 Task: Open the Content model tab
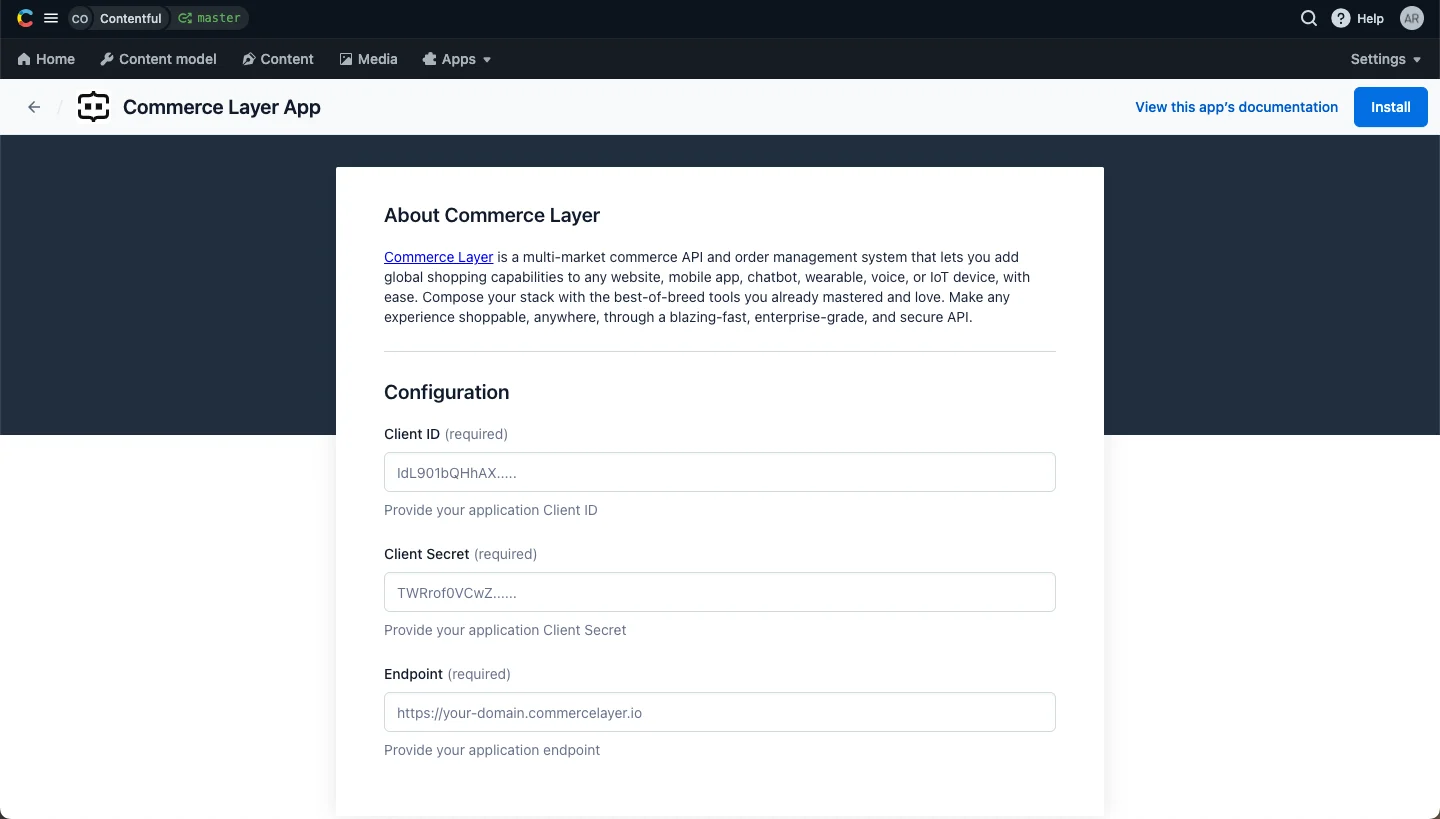tap(158, 59)
